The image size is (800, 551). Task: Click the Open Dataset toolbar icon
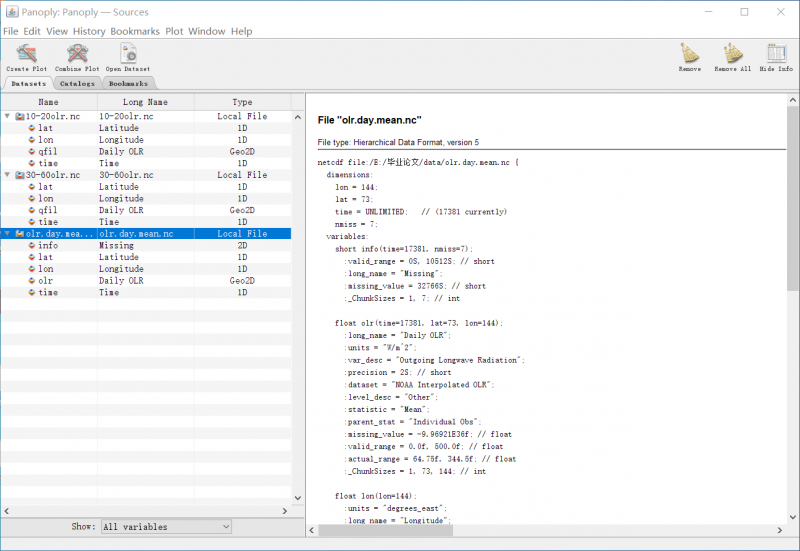[128, 56]
